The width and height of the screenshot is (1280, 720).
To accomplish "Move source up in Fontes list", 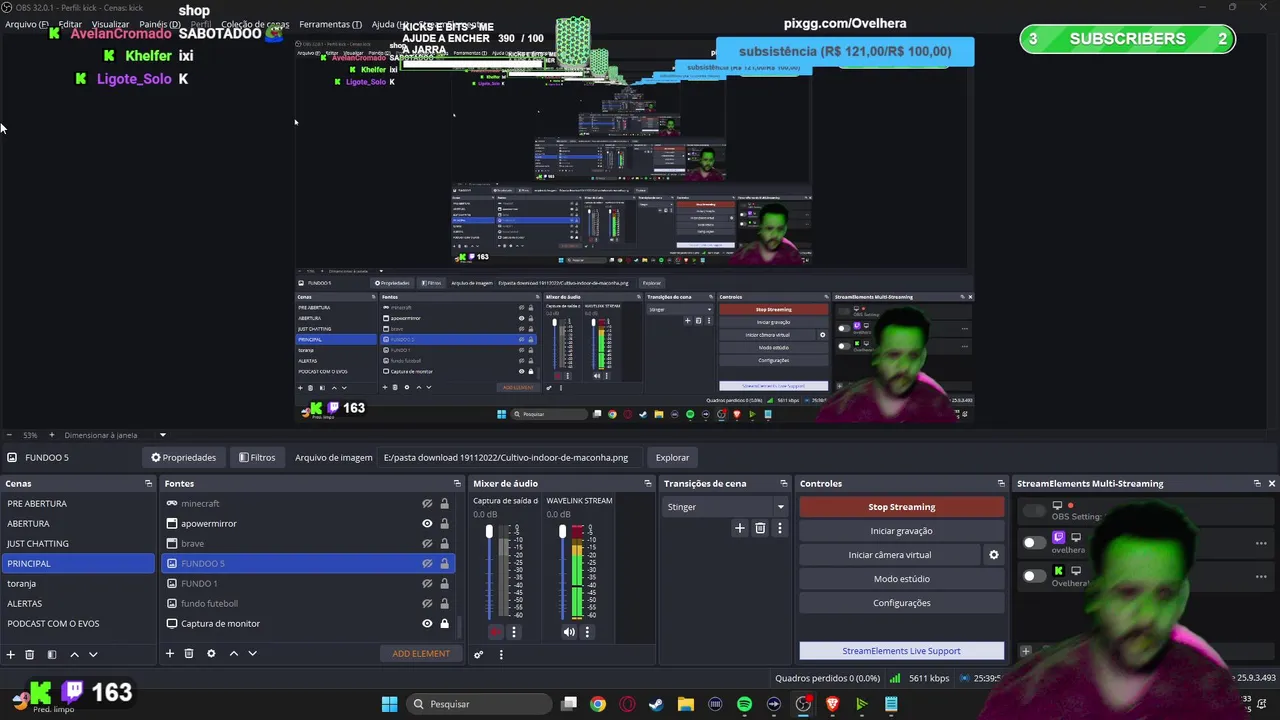I will 233,653.
